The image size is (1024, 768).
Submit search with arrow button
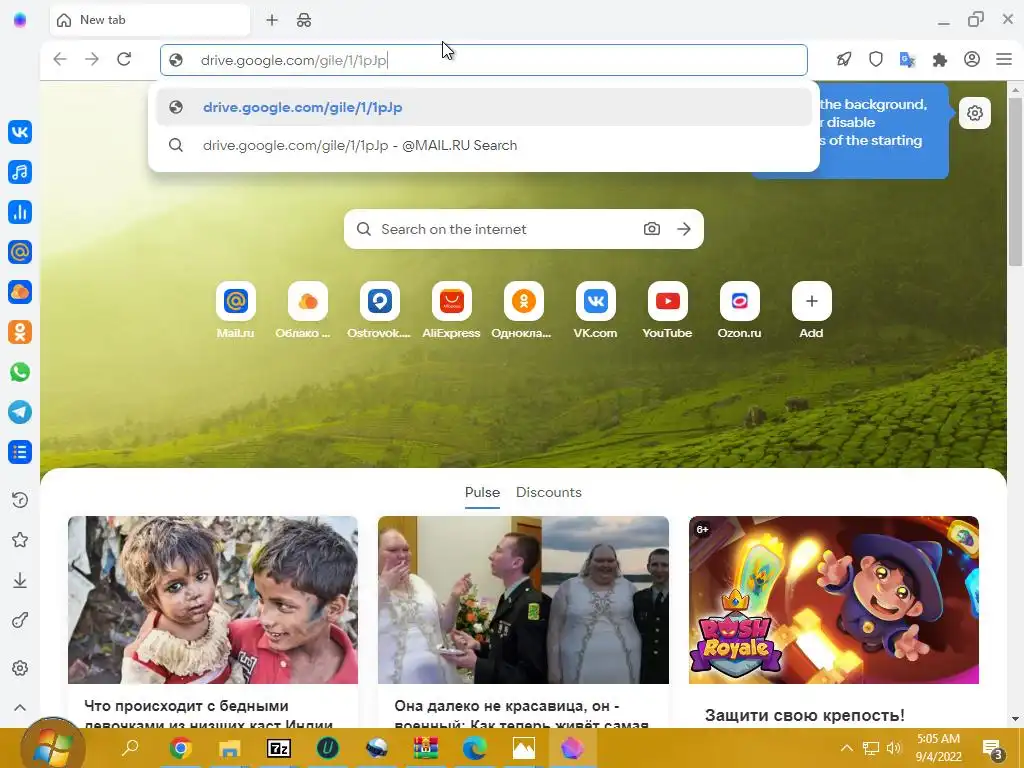684,229
